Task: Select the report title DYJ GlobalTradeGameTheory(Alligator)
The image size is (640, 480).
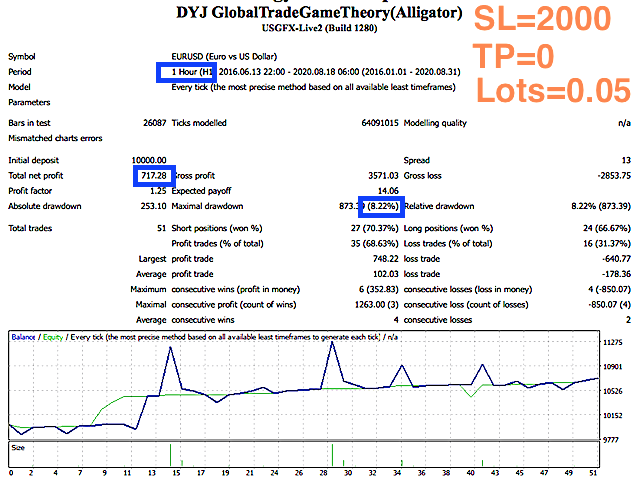Action: (x=319, y=13)
